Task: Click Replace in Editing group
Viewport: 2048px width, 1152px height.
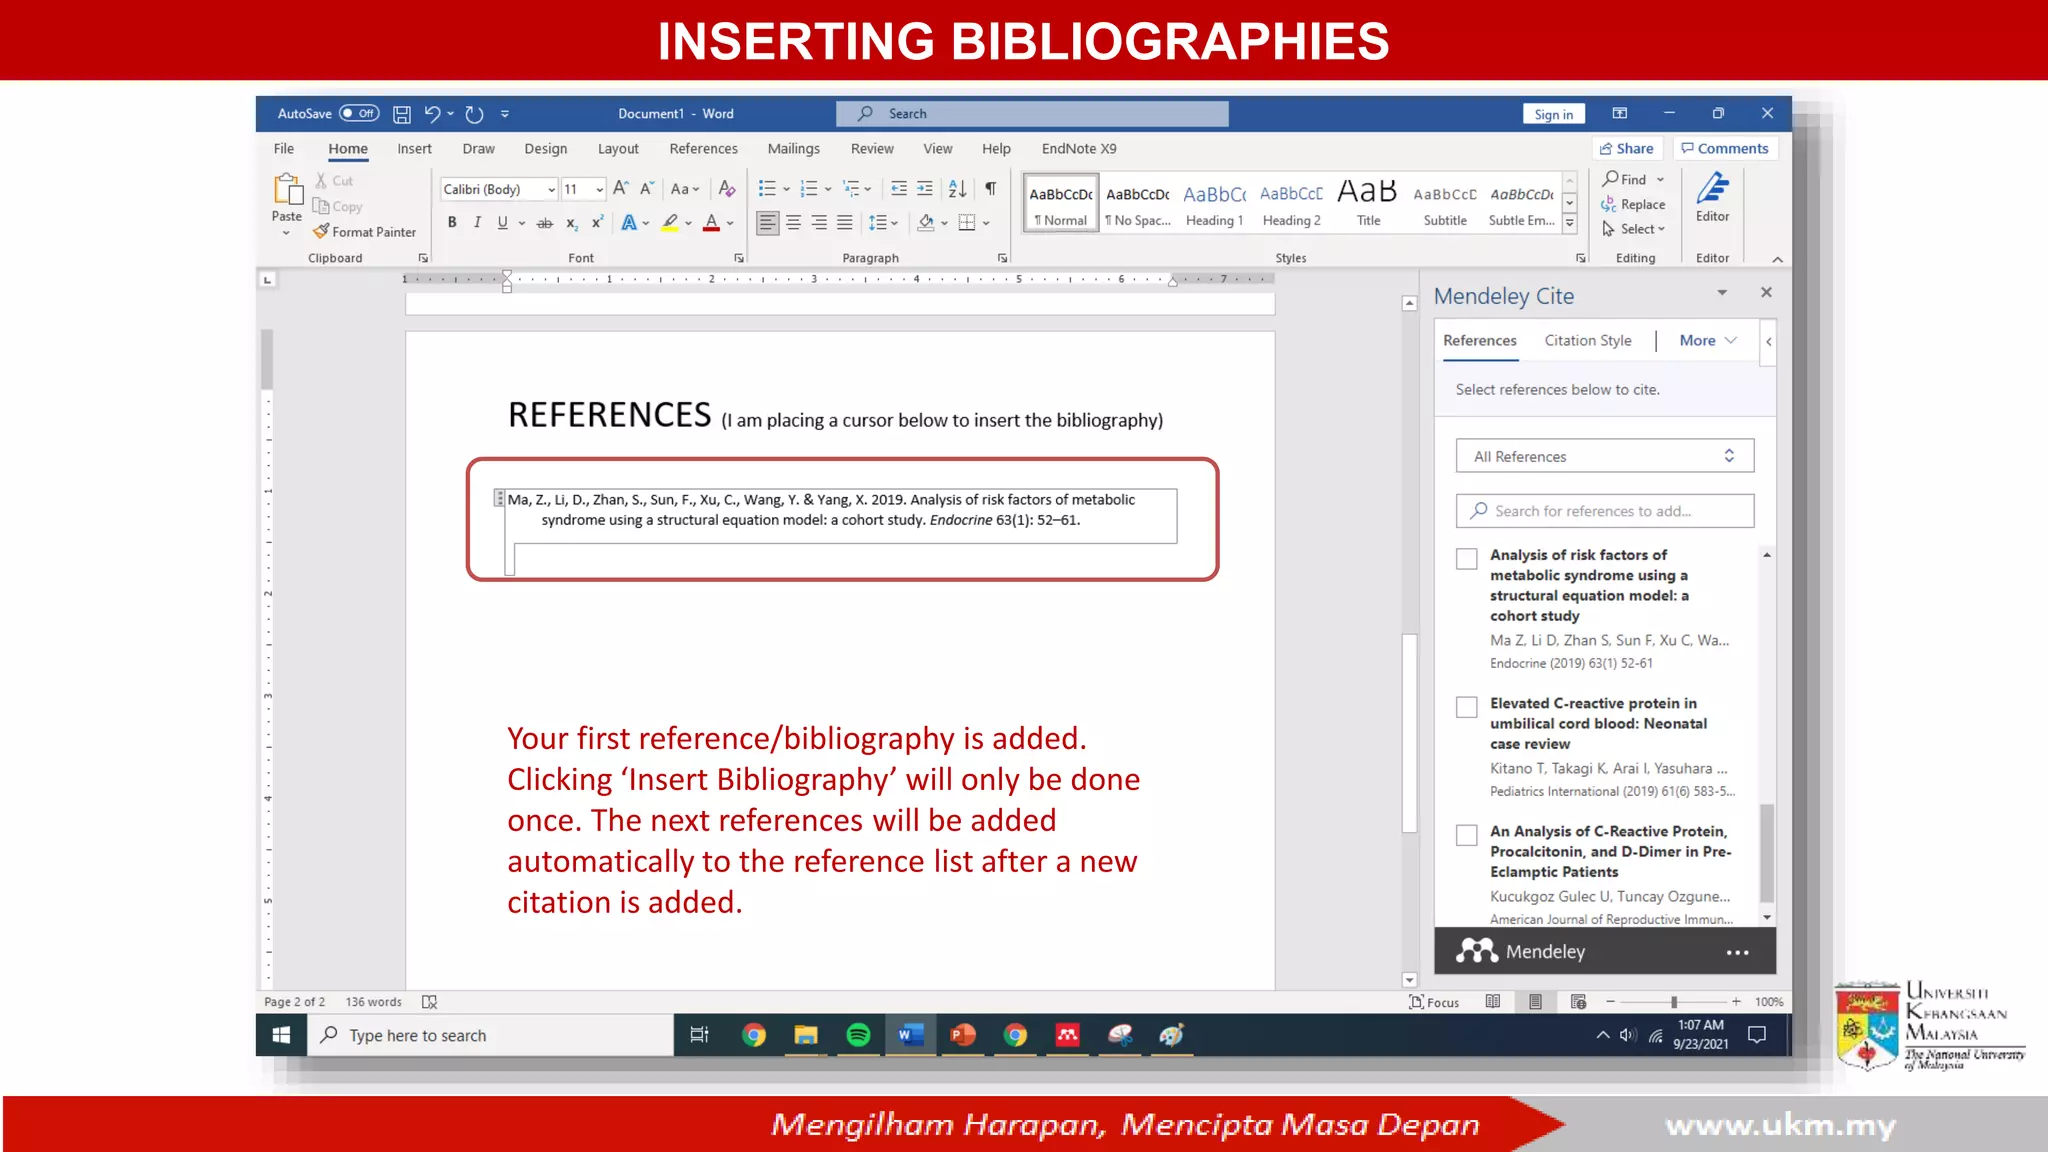Action: point(1633,204)
